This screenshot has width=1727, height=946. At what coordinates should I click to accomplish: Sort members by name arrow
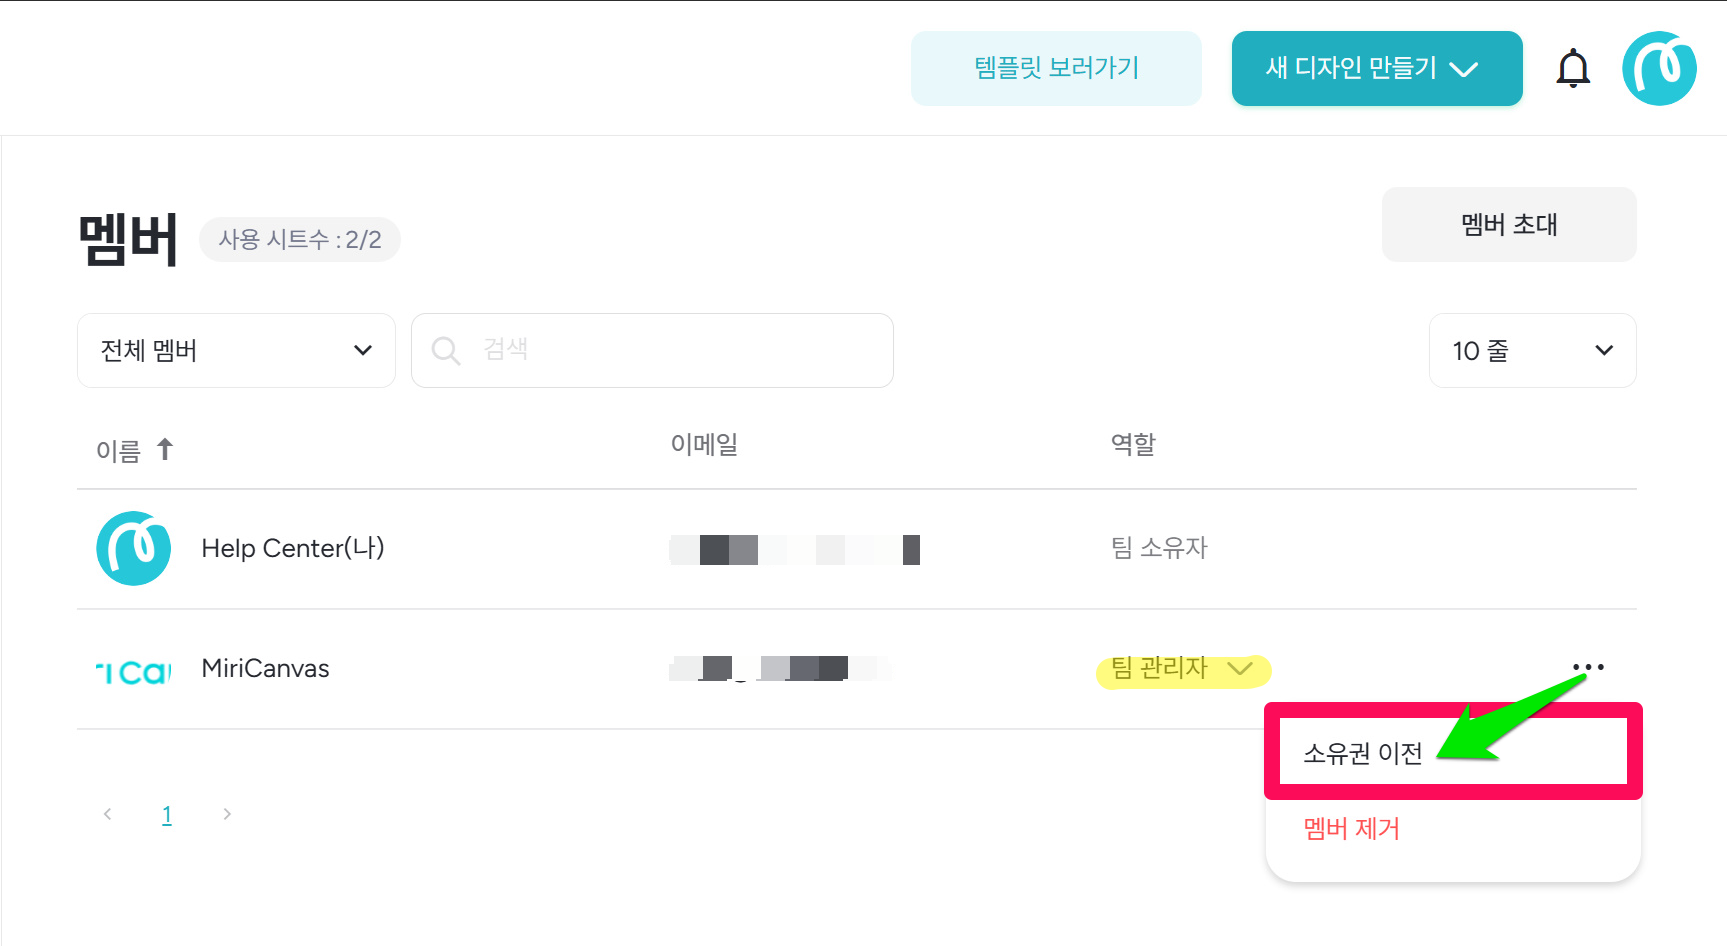(x=165, y=450)
